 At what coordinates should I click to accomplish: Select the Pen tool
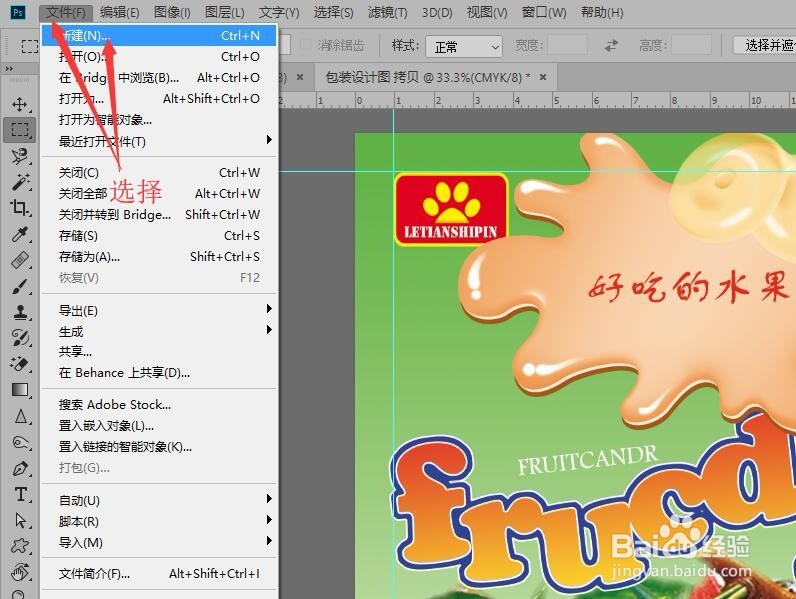pos(20,468)
